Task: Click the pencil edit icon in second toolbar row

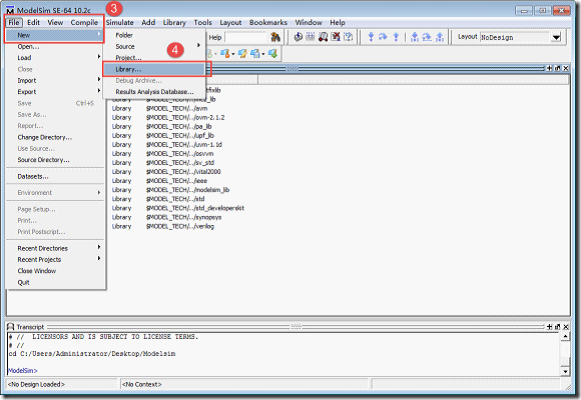Action: pos(242,54)
